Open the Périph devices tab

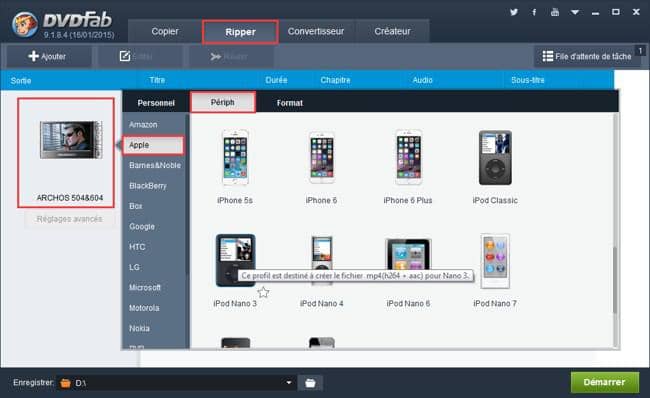(223, 102)
